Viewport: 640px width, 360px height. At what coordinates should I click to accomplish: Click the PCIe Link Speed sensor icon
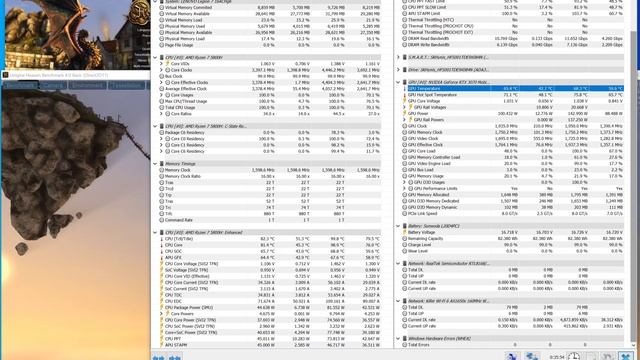tap(404, 213)
